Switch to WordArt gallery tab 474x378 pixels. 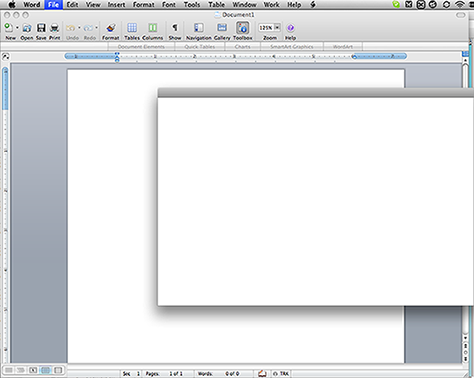point(343,47)
